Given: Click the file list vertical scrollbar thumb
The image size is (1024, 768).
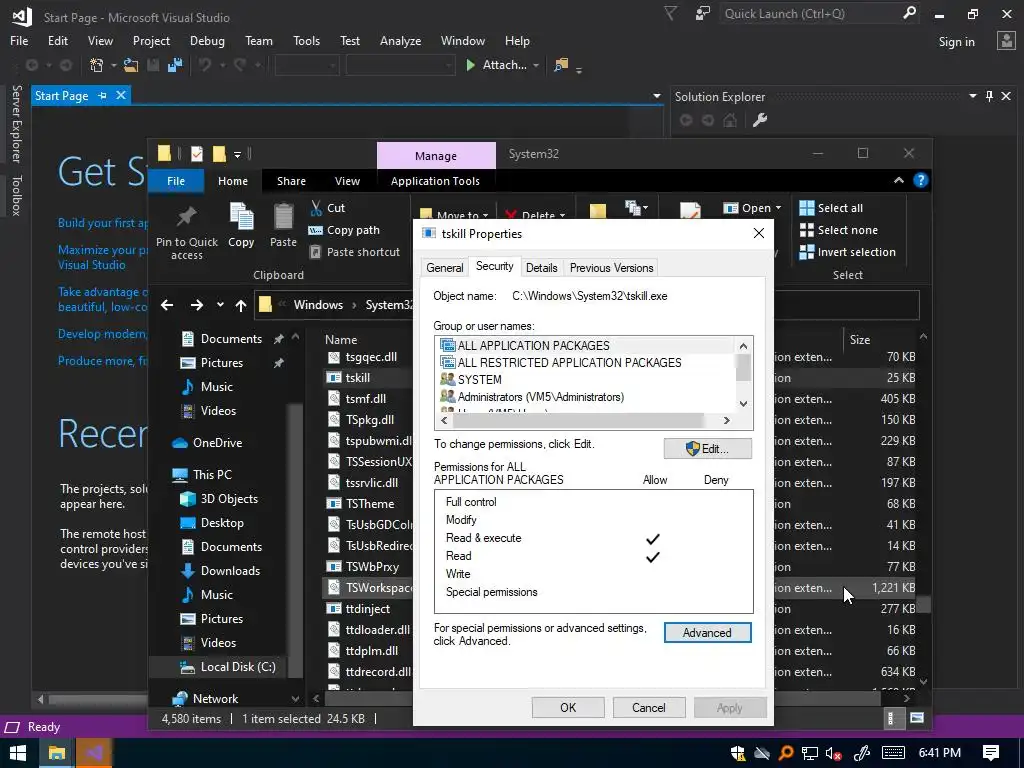Looking at the screenshot, I should click(x=923, y=605).
